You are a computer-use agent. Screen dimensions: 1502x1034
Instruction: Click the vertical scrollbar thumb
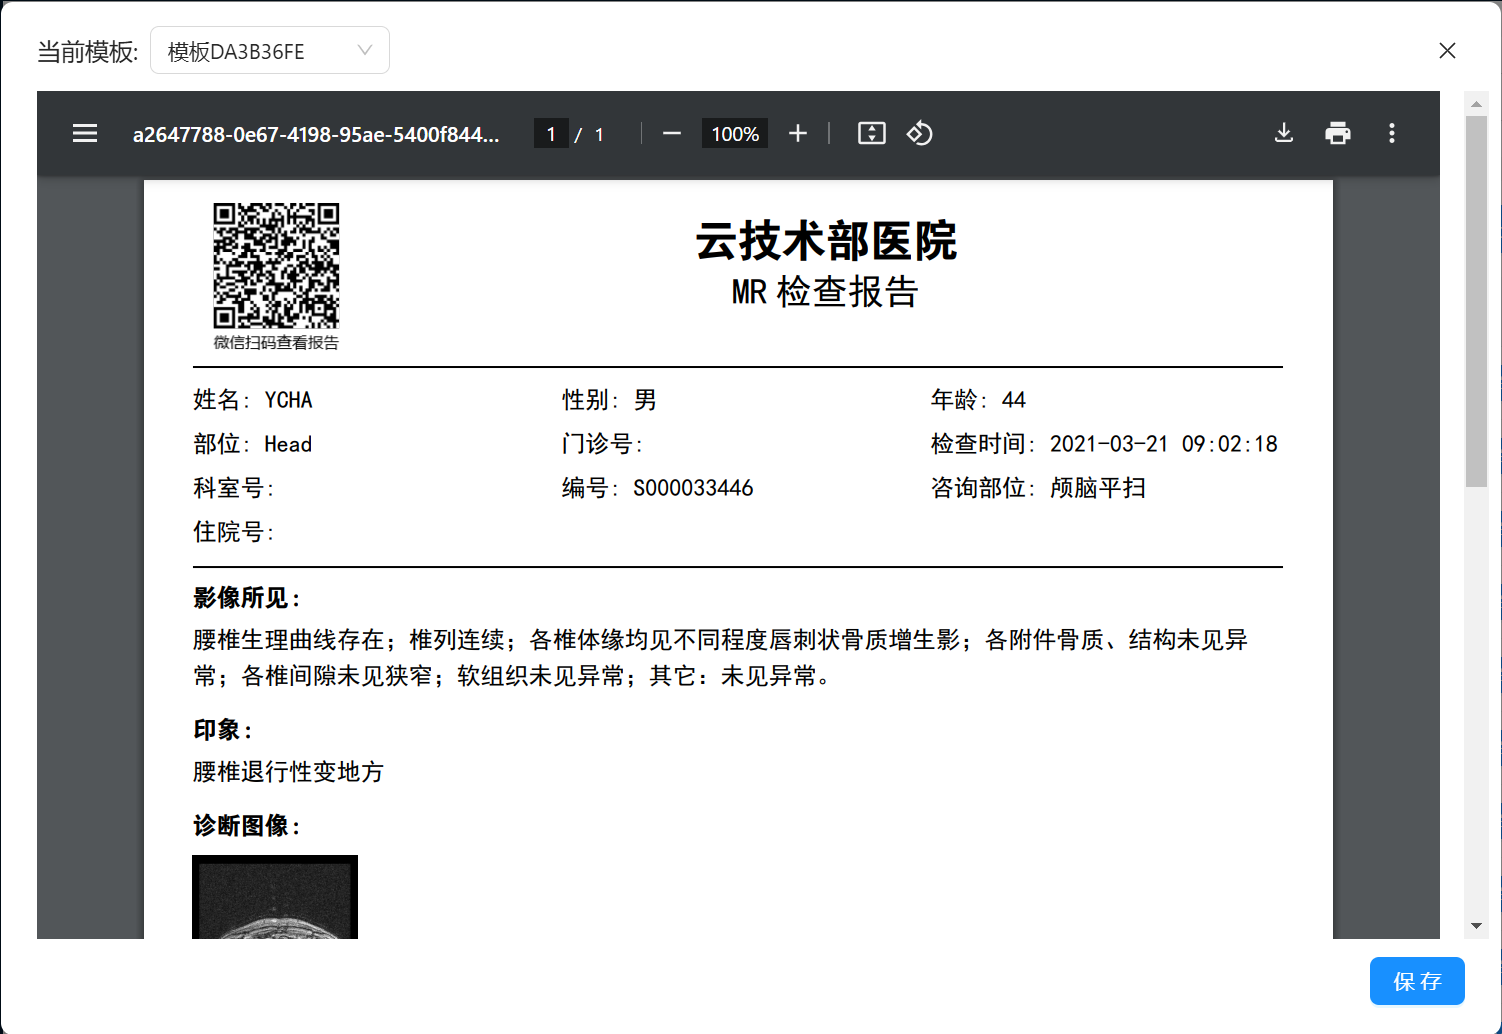click(x=1476, y=300)
